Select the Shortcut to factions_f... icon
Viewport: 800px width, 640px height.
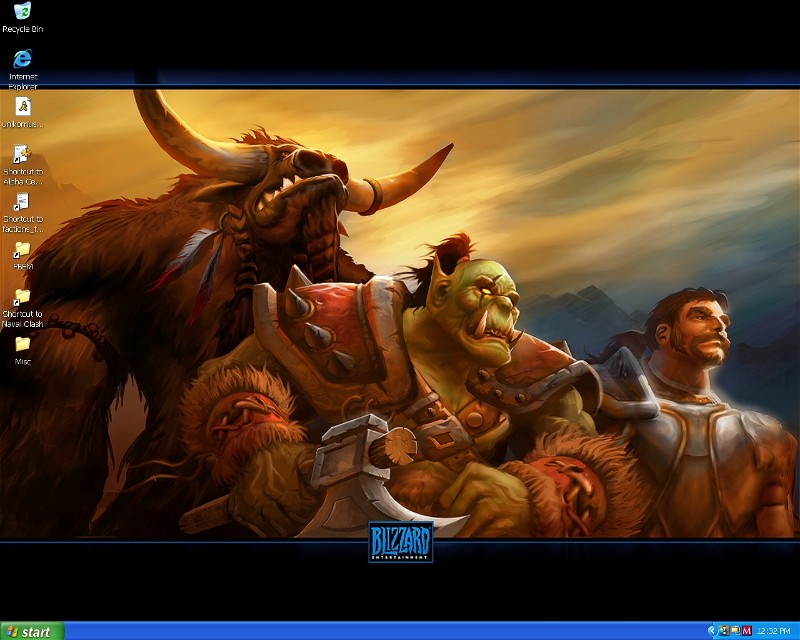(22, 201)
